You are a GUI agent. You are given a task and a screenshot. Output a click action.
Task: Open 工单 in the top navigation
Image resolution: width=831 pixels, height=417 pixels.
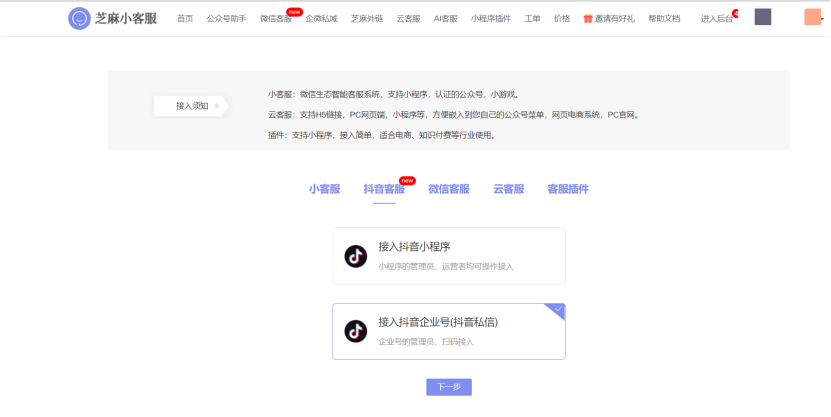click(x=532, y=19)
